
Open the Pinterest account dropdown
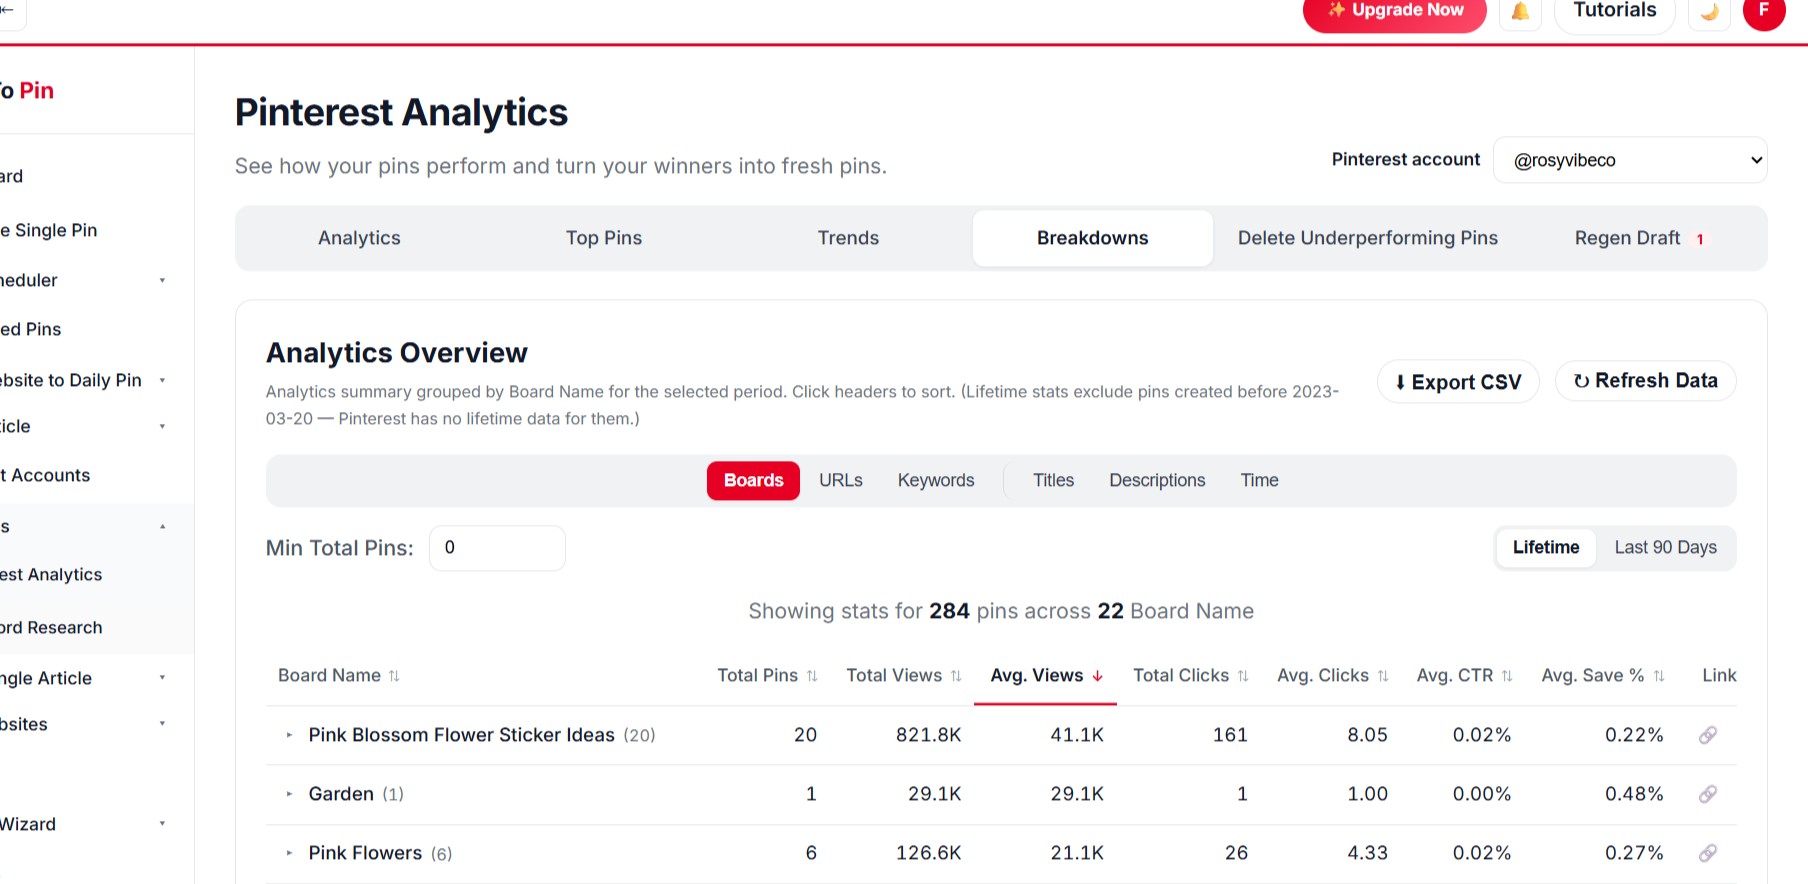(x=1630, y=160)
